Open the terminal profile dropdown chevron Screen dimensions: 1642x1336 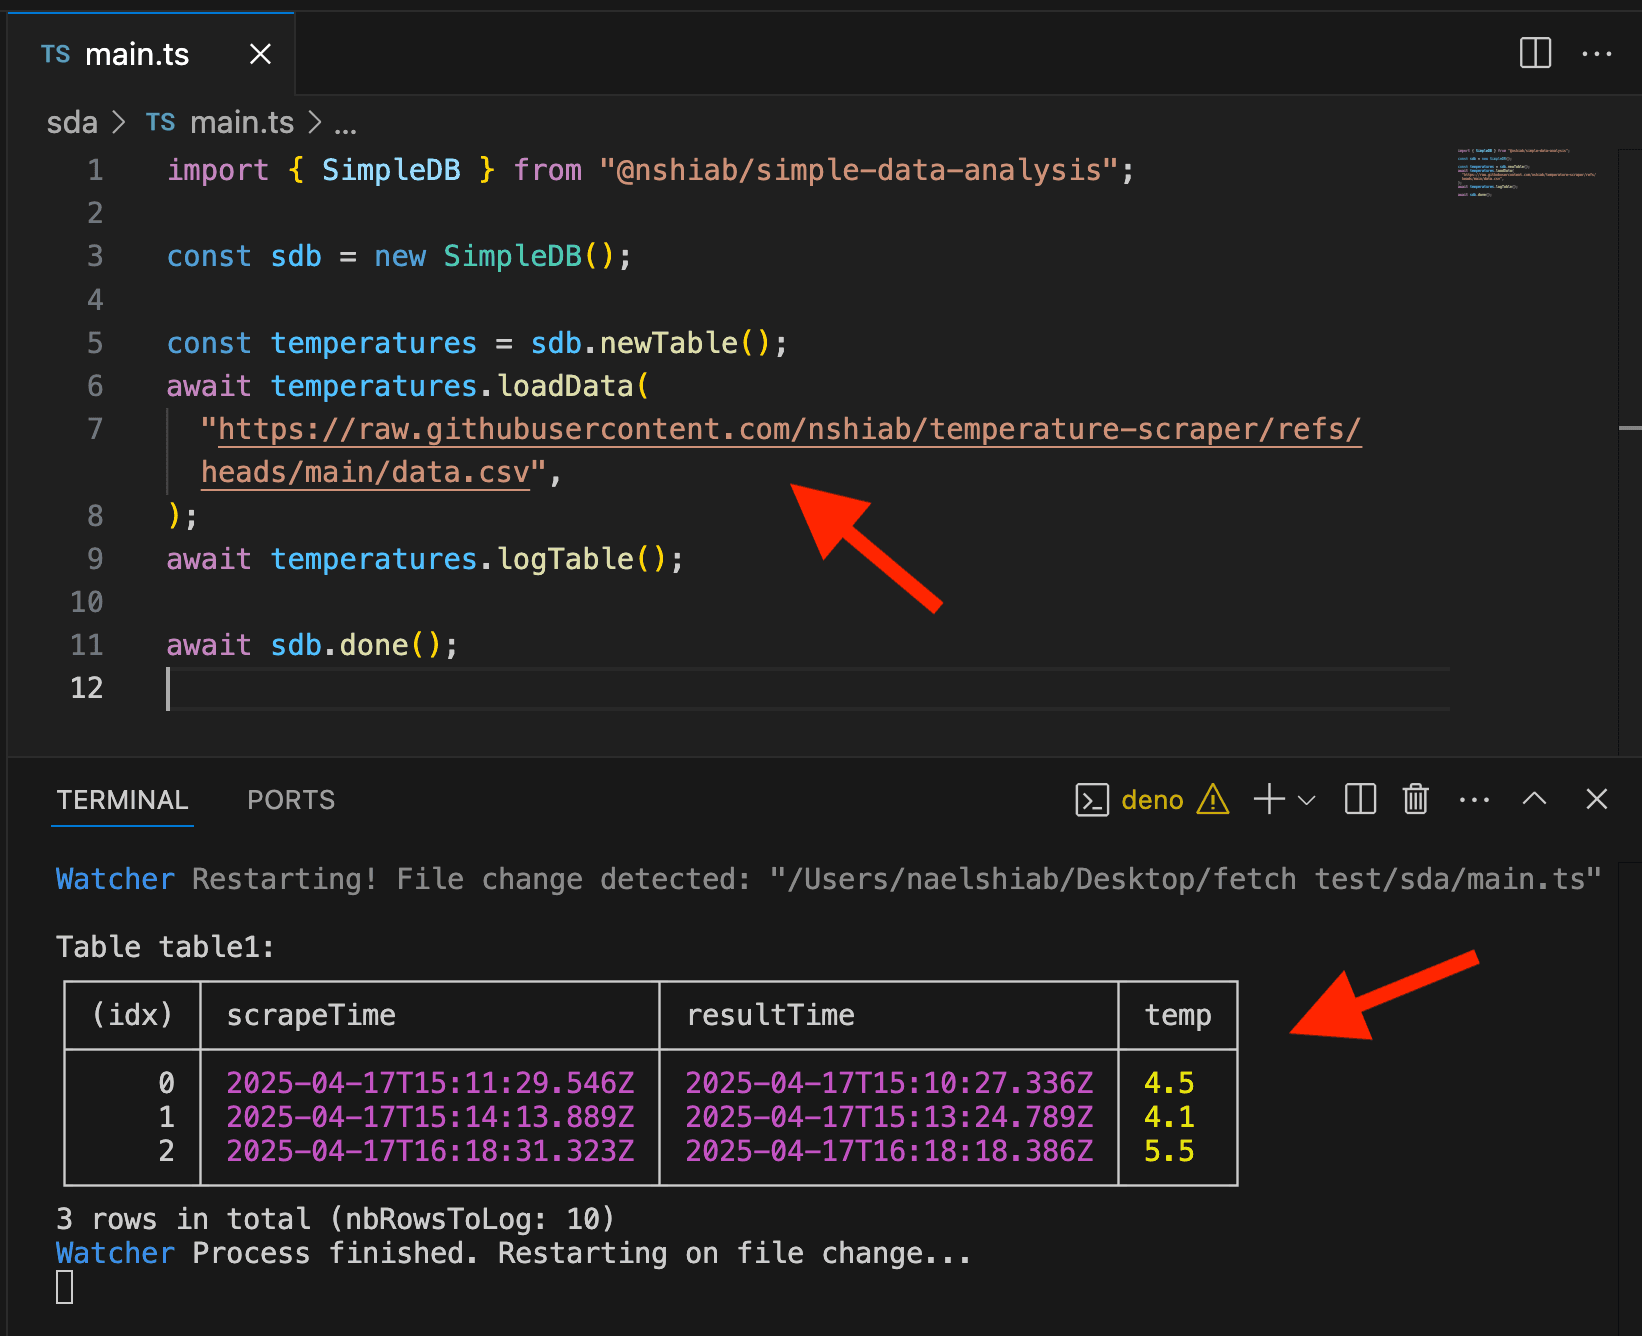(1307, 800)
